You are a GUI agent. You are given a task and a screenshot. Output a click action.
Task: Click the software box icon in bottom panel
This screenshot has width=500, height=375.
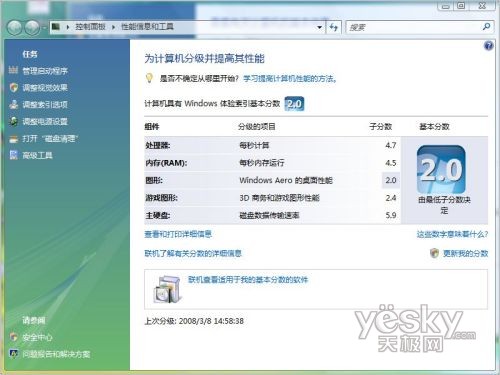(168, 289)
